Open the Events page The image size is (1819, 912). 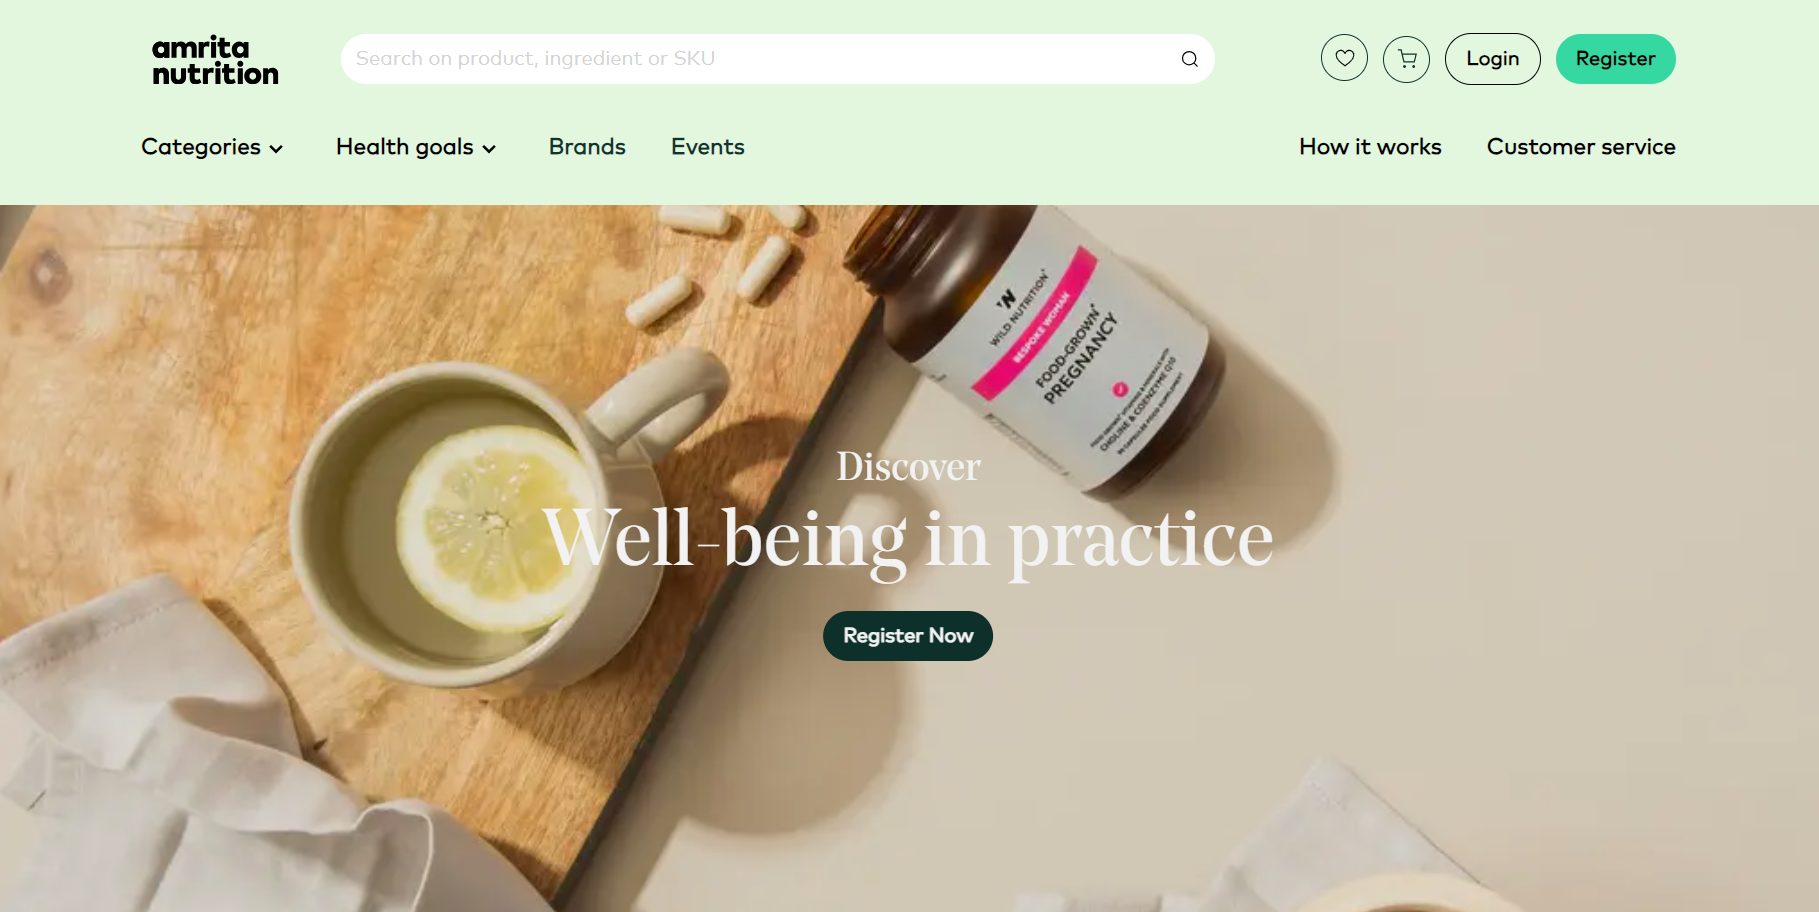[708, 147]
